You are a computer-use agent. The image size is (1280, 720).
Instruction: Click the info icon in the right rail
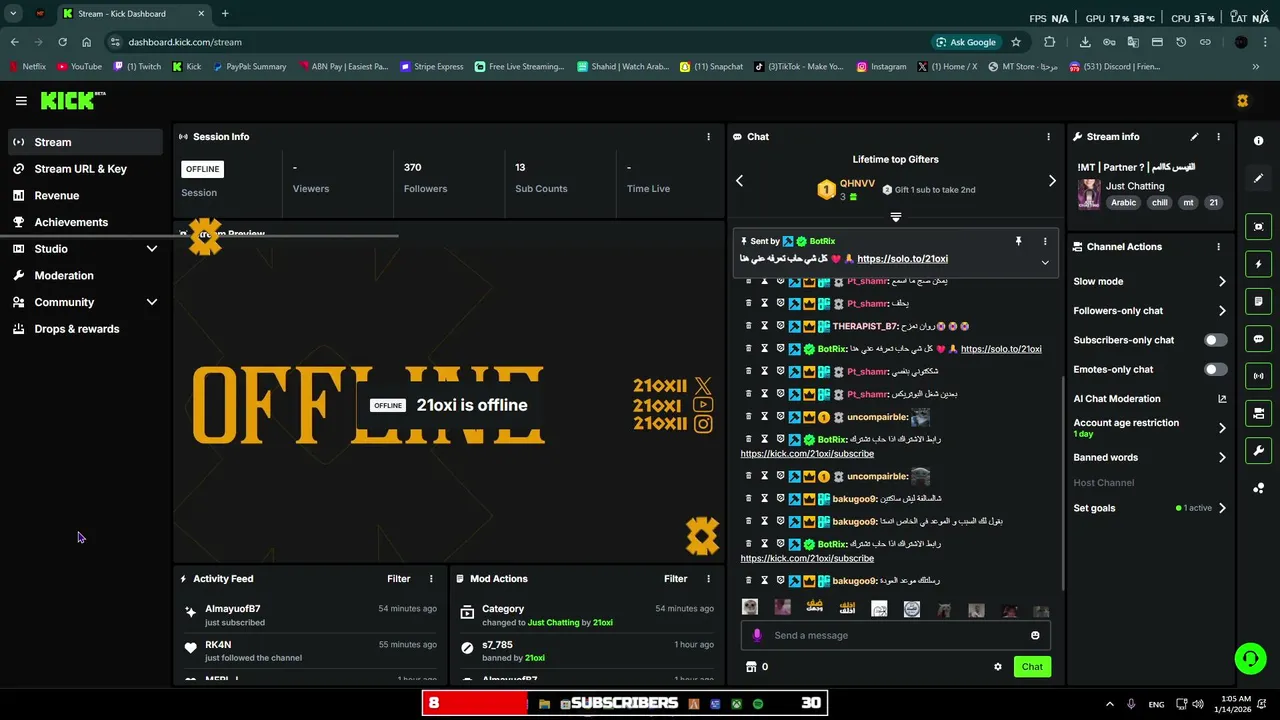click(1258, 141)
